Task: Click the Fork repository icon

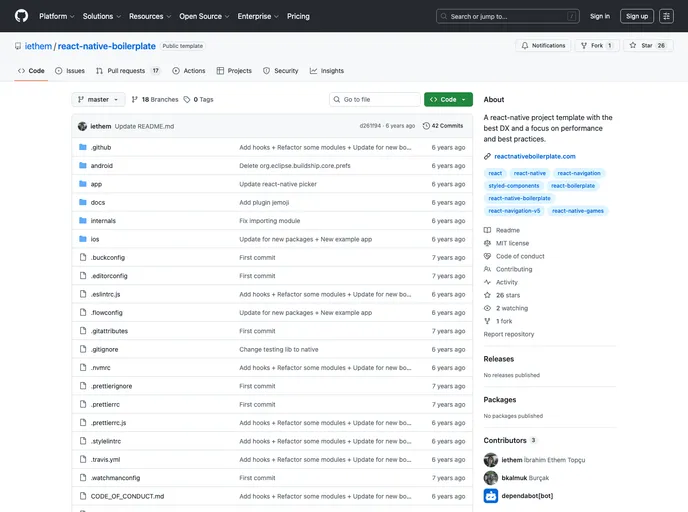Action: 584,45
